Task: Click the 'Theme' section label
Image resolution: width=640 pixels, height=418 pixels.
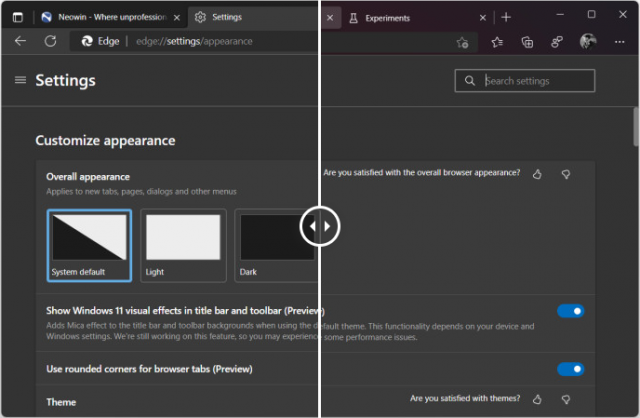Action: [61, 402]
